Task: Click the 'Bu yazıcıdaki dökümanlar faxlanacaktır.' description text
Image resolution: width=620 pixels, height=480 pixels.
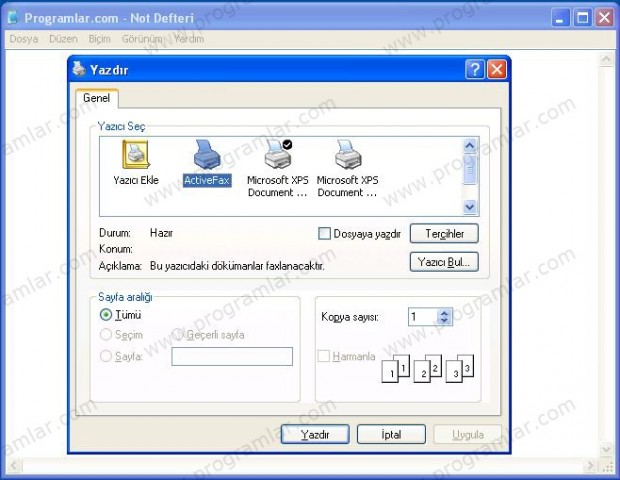Action: [237, 266]
